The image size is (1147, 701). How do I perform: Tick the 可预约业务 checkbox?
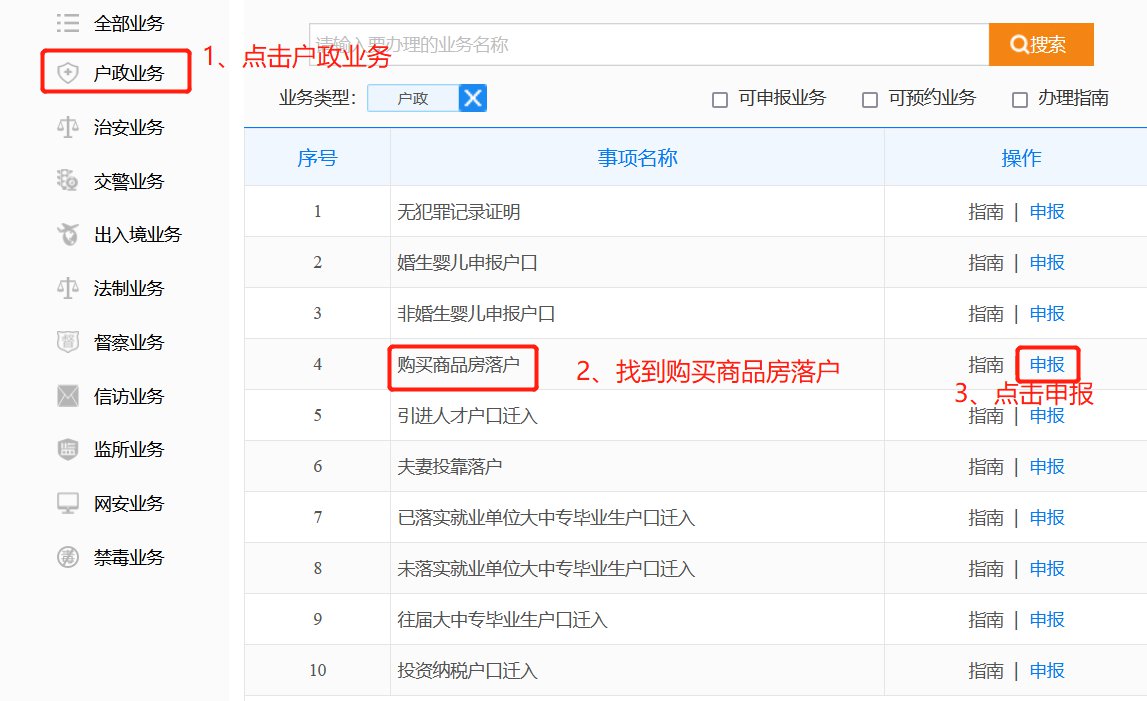pos(870,100)
